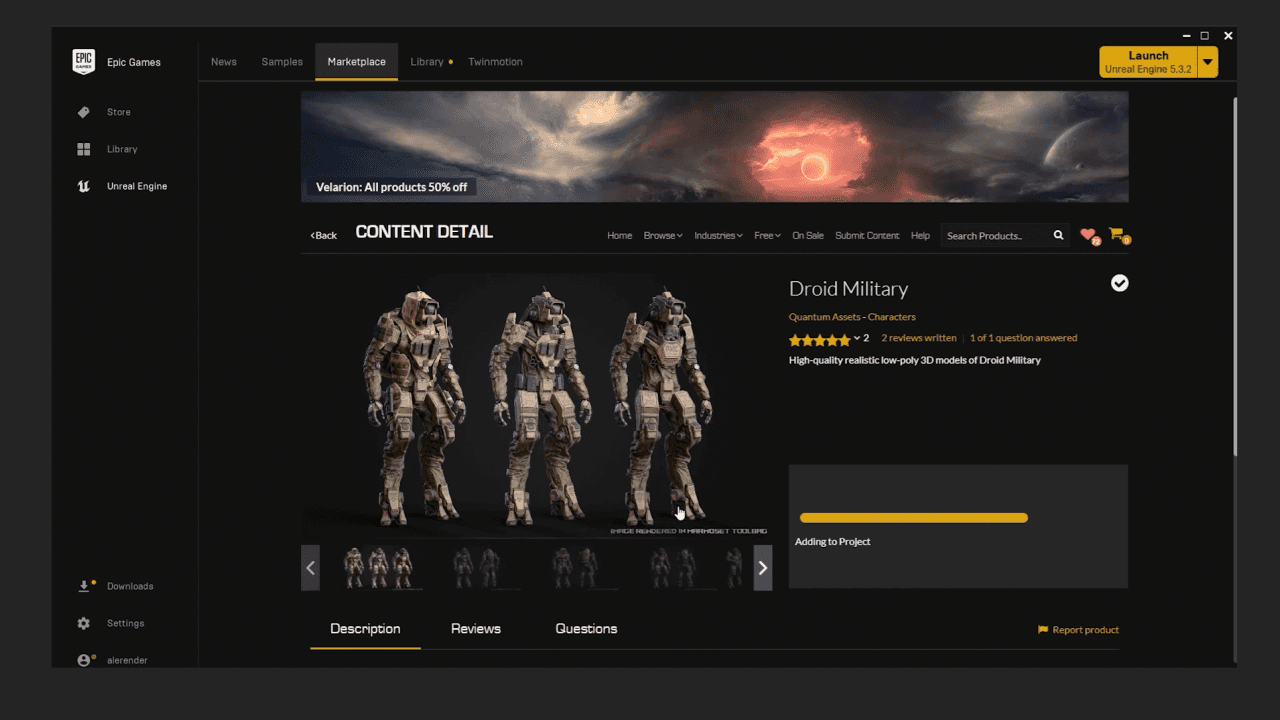1280x720 pixels.
Task: Open Library grid icon in sidebar
Action: 84,149
